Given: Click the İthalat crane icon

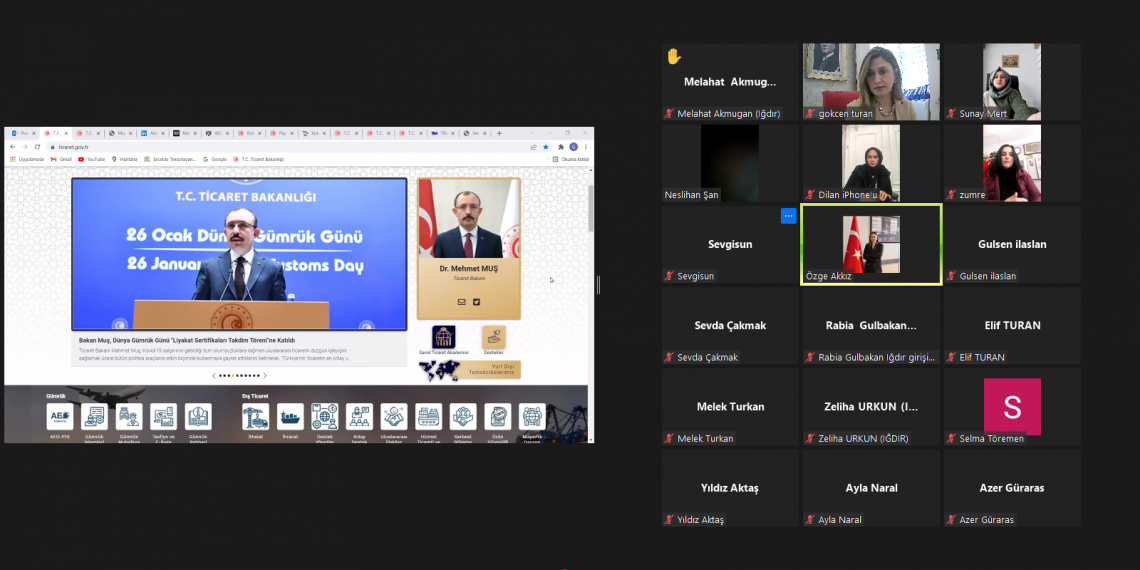Looking at the screenshot, I should point(256,416).
